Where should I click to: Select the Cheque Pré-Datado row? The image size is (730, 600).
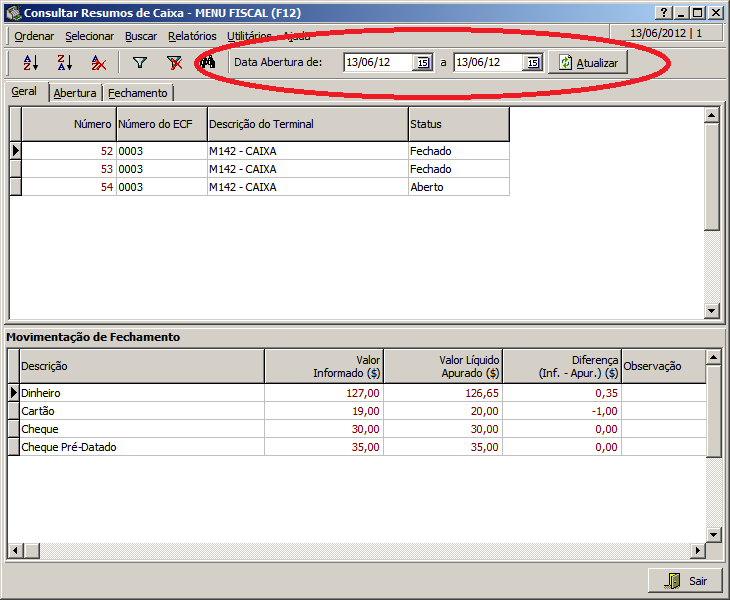[x=140, y=447]
